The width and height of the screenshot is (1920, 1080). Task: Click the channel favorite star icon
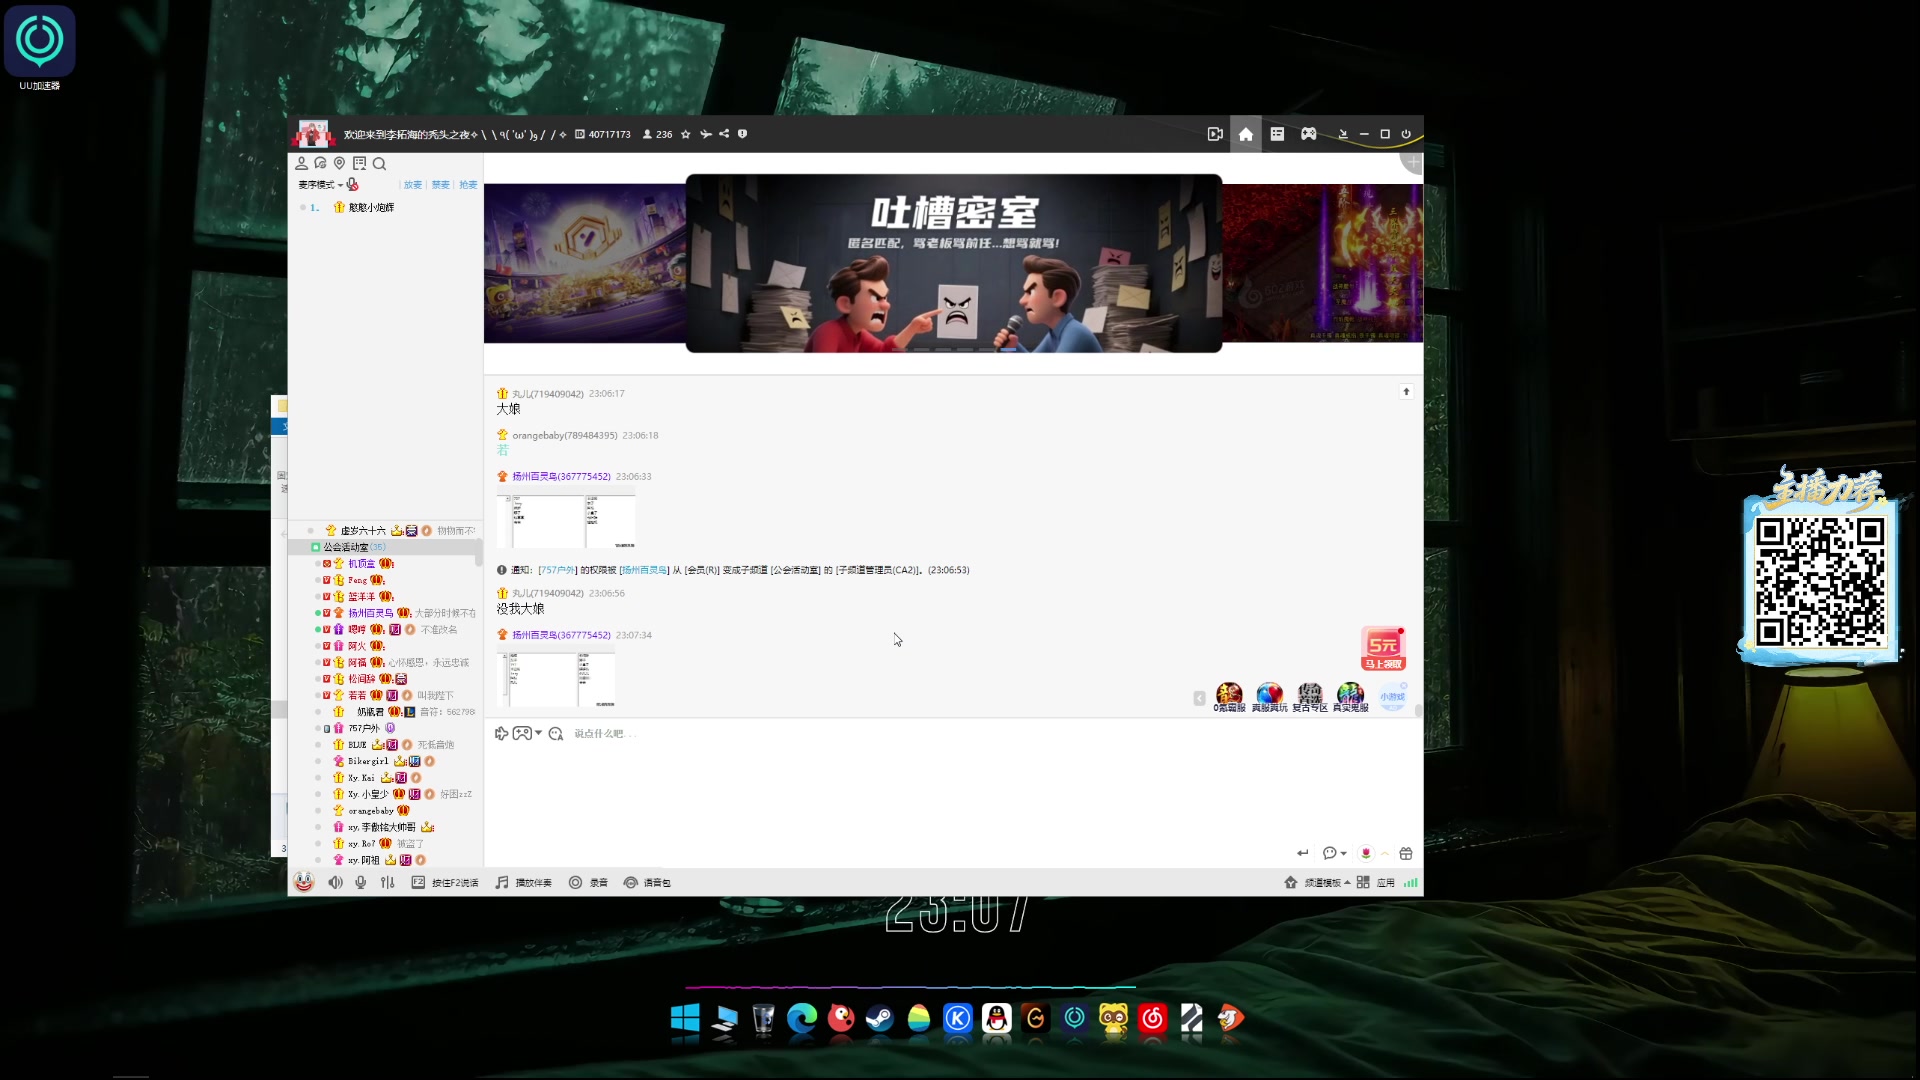tap(685, 134)
